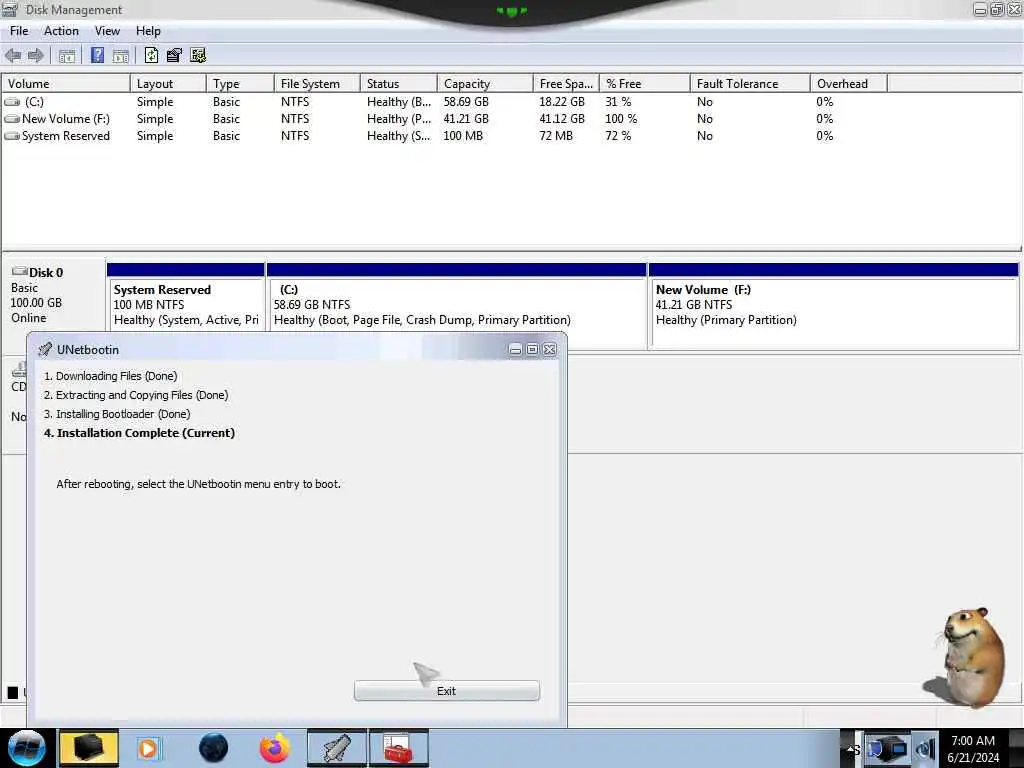Open the Help menu
Screen dimensions: 1024x768
148,31
